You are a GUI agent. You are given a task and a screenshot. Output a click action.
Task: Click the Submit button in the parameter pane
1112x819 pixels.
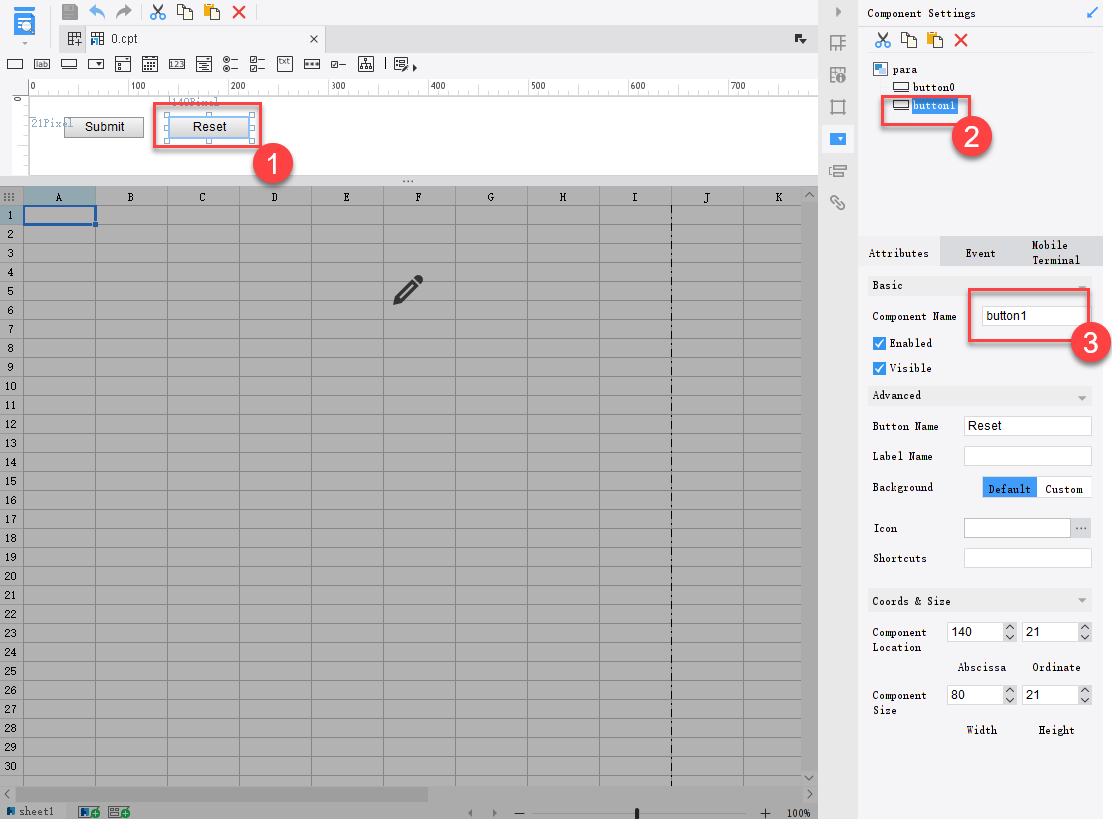(x=103, y=127)
